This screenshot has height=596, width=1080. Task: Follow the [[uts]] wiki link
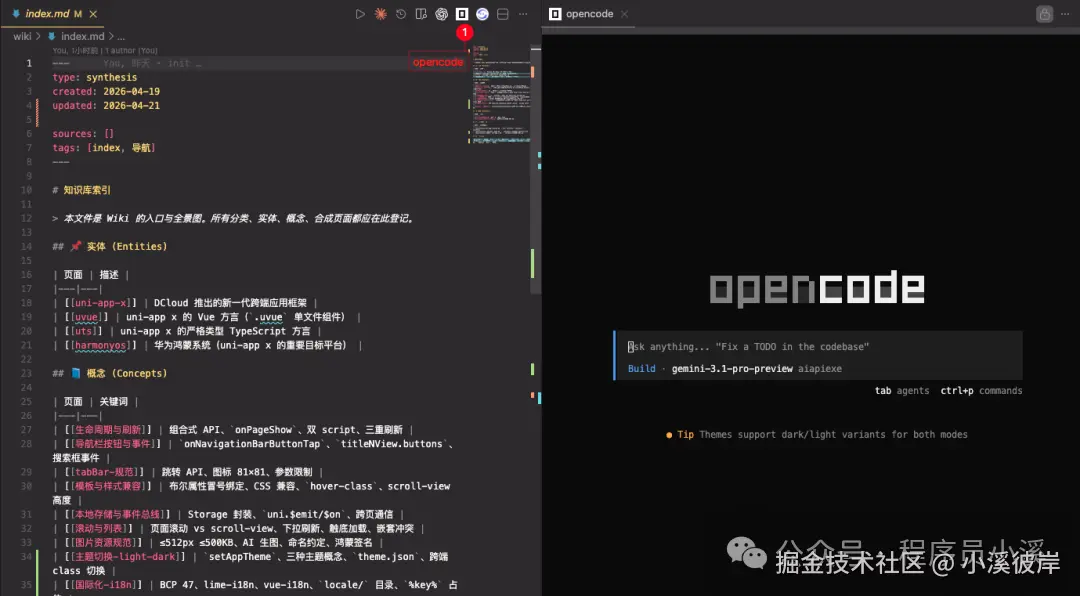click(x=85, y=331)
